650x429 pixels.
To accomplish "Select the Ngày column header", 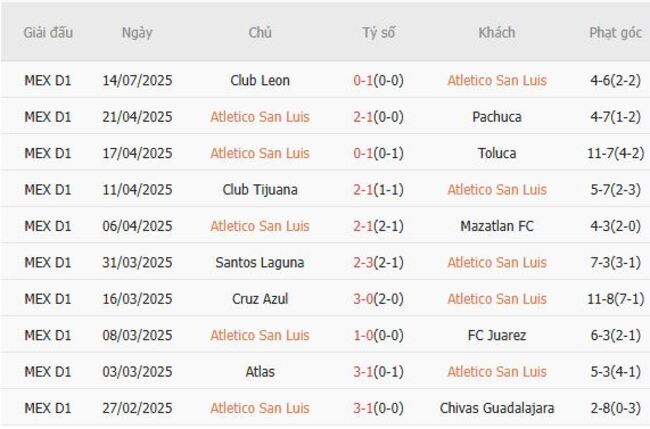I will tap(137, 32).
